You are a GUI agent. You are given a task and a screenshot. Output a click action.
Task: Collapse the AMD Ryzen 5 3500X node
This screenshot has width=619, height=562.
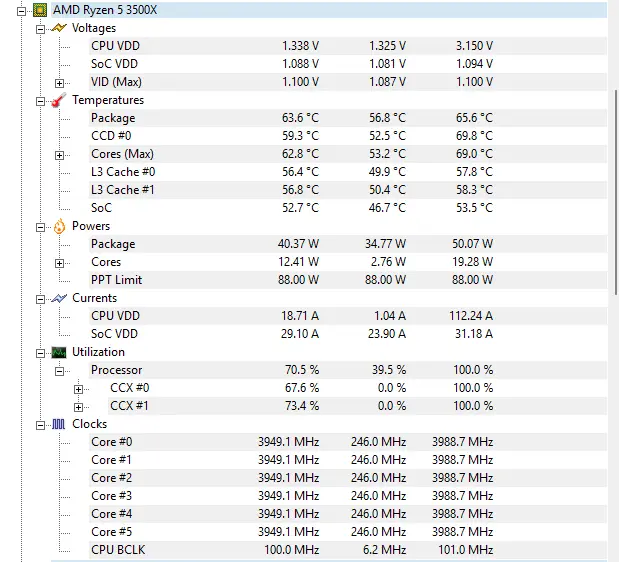click(21, 11)
